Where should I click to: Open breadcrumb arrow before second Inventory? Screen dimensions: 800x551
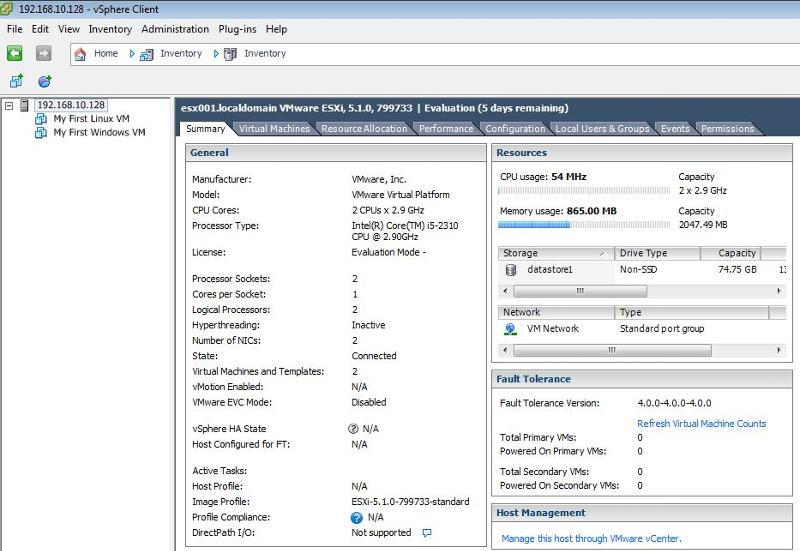[x=216, y=54]
